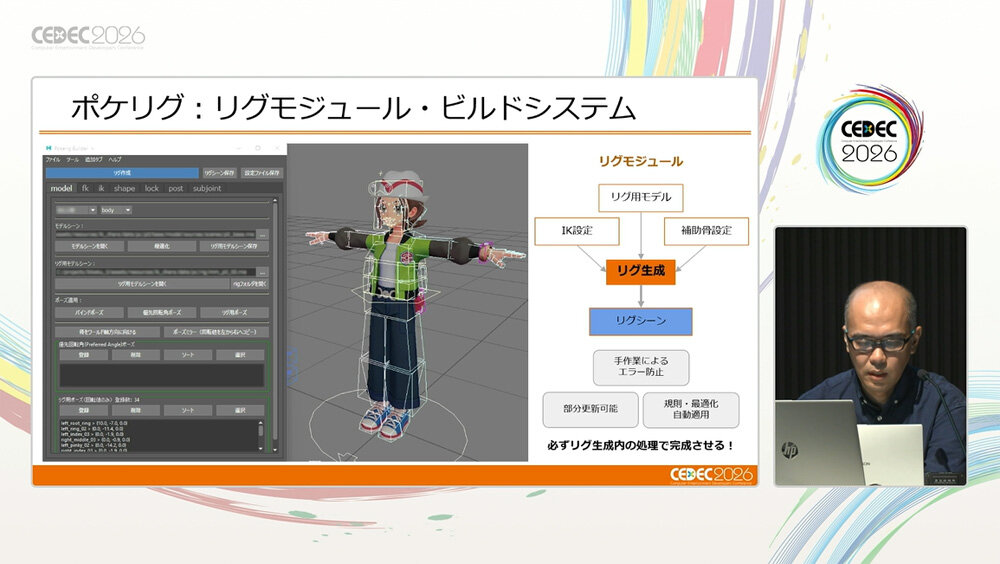1000x564 pixels.
Task: Click the browse "..." button for モデルシーン path
Action: 262,235
